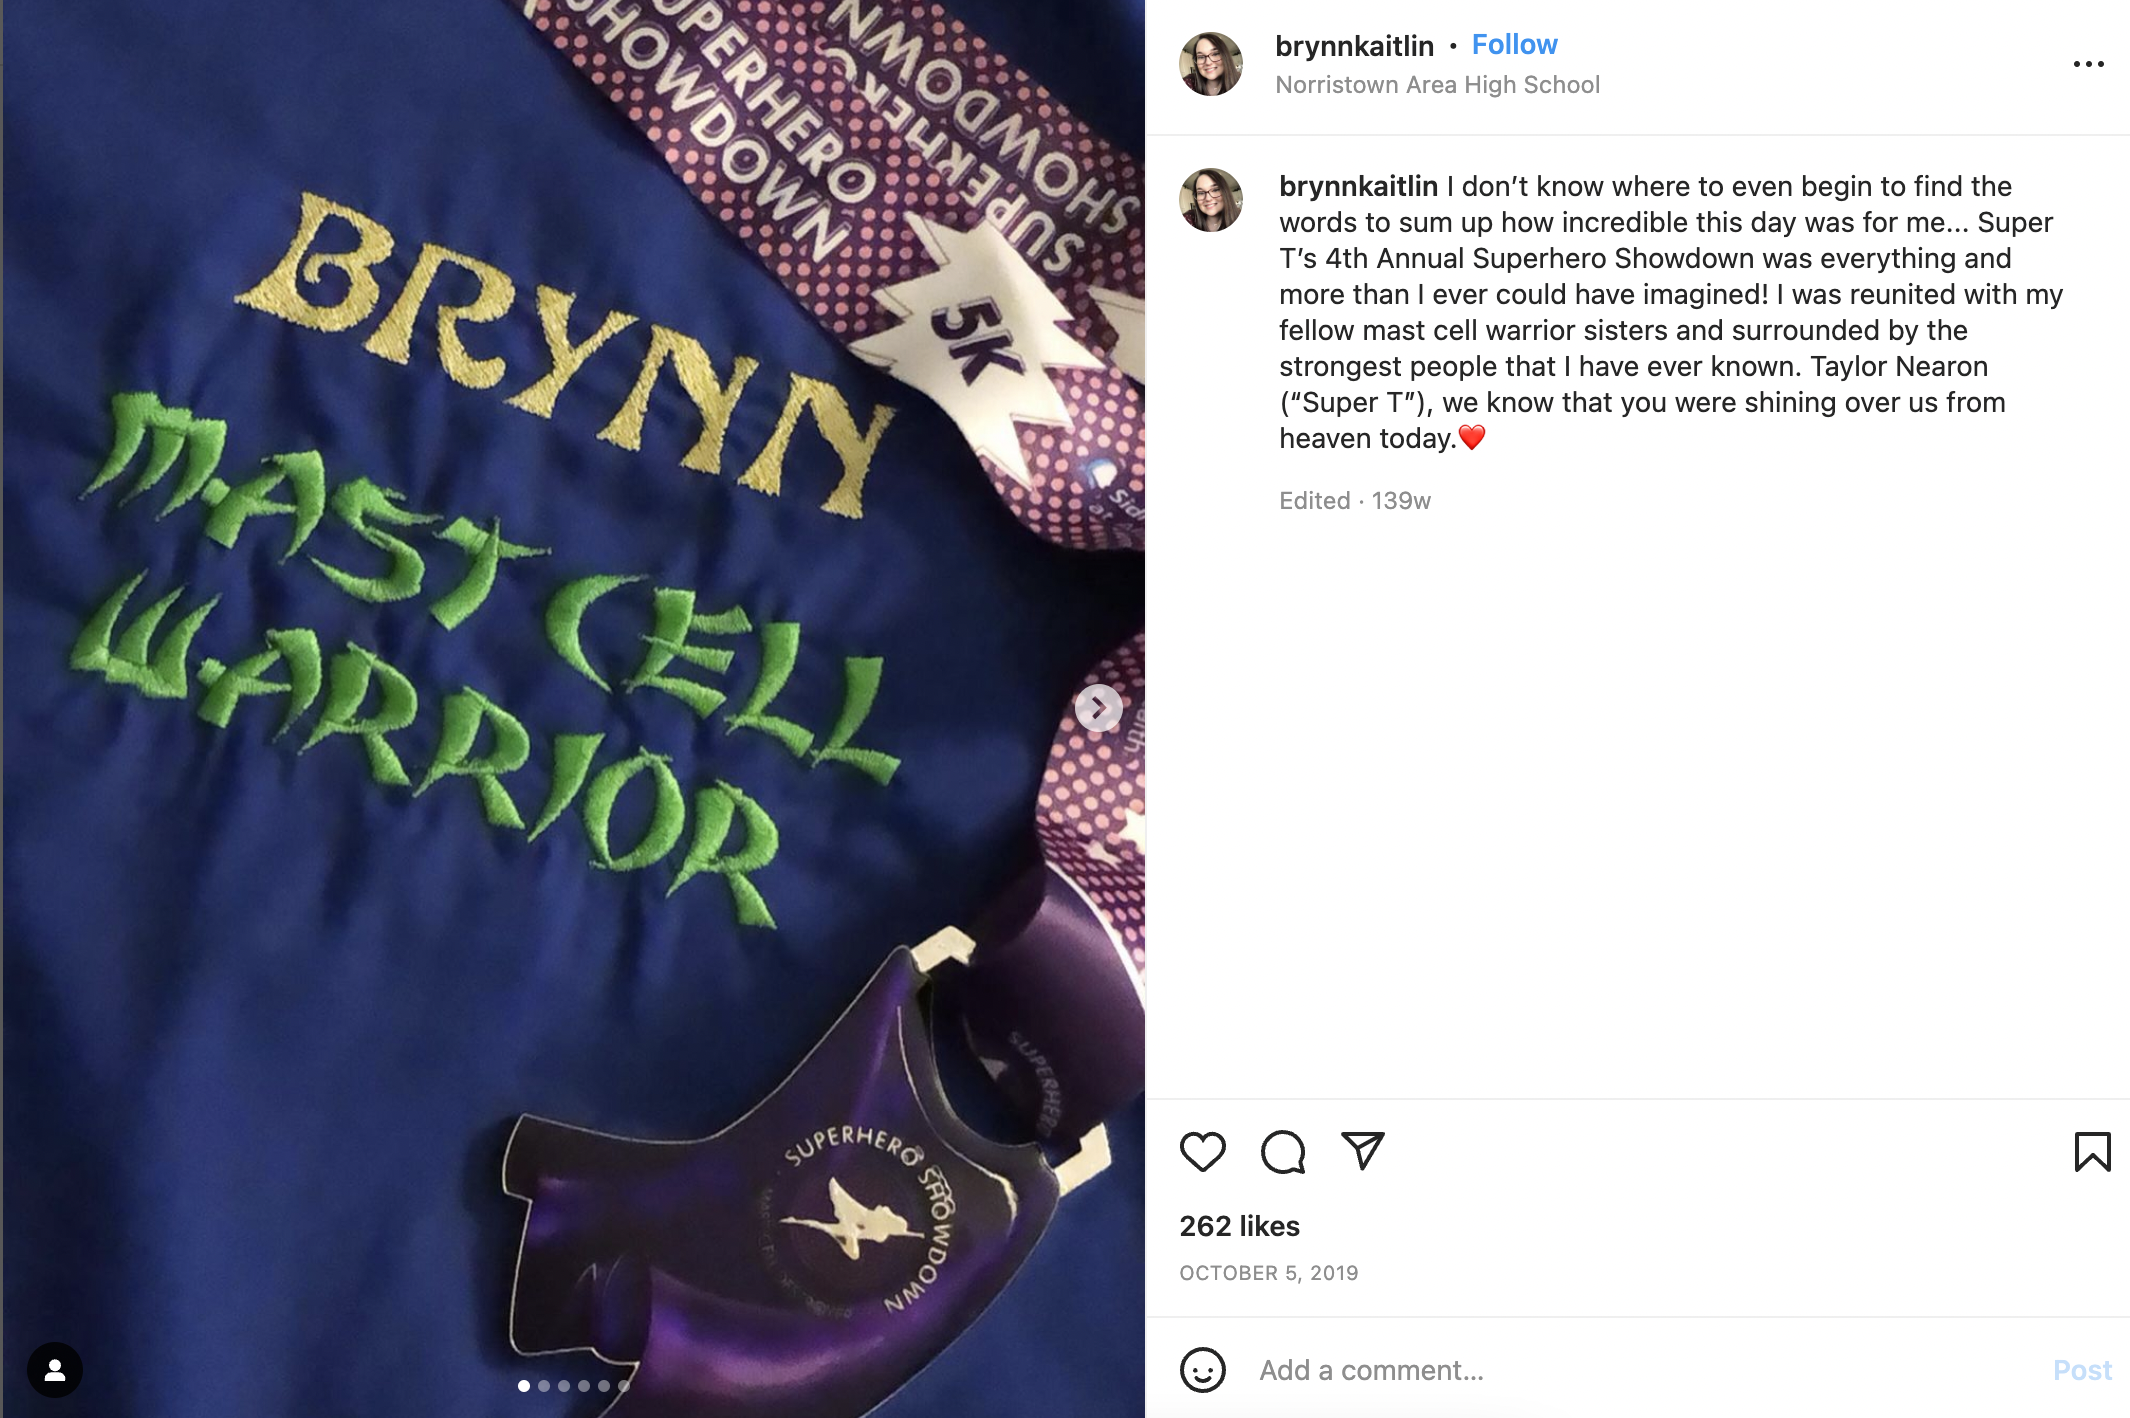Jump to second carousel dot
2130x1418 pixels.
click(544, 1386)
